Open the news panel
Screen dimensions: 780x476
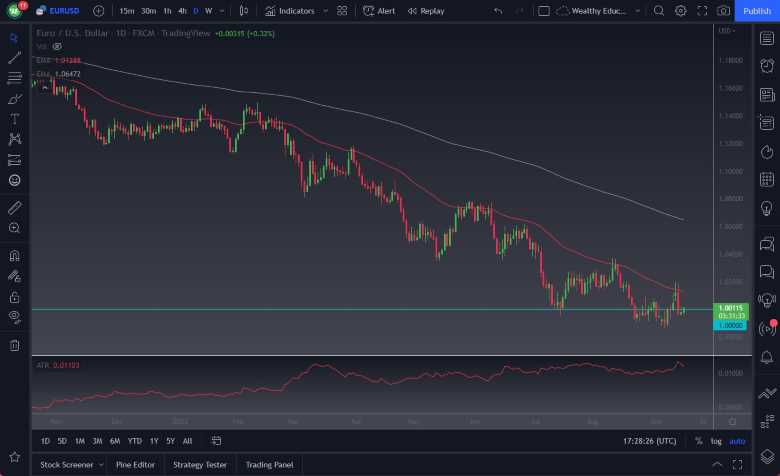click(767, 95)
